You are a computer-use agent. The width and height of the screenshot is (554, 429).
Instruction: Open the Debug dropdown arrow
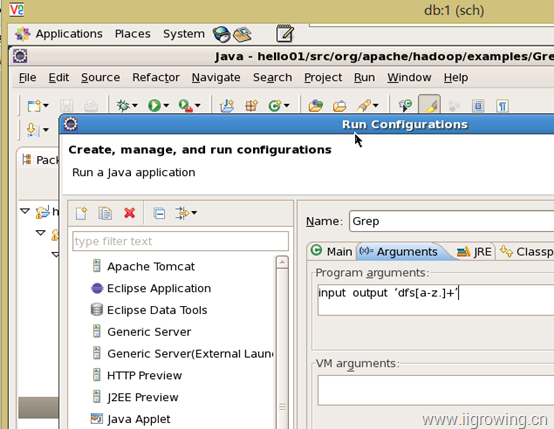coord(135,105)
